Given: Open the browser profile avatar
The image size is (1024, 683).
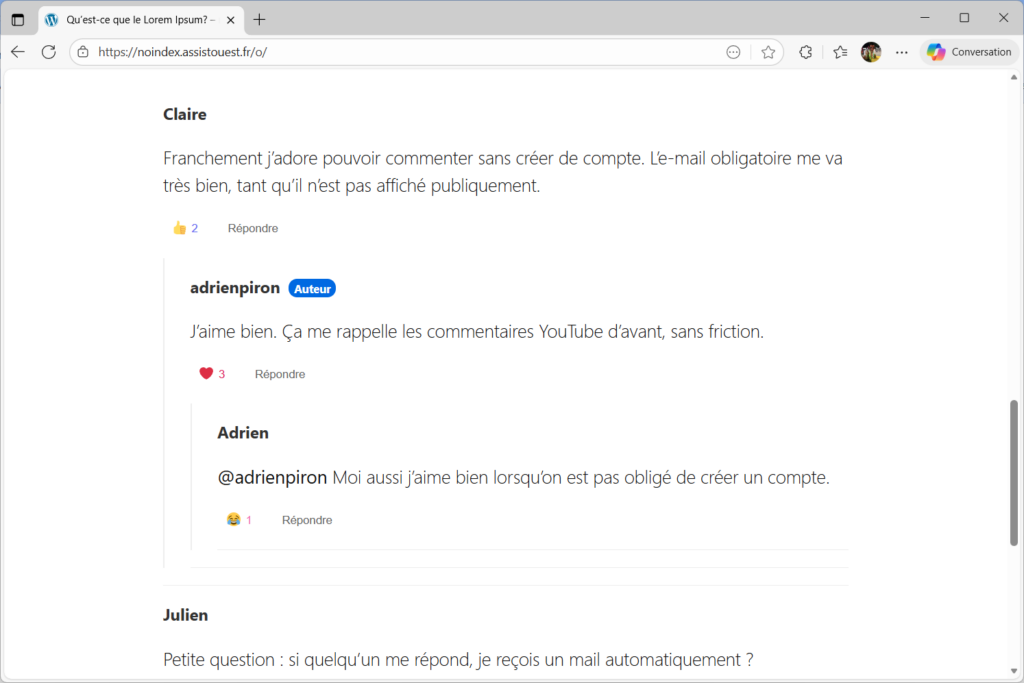Looking at the screenshot, I should [x=871, y=52].
